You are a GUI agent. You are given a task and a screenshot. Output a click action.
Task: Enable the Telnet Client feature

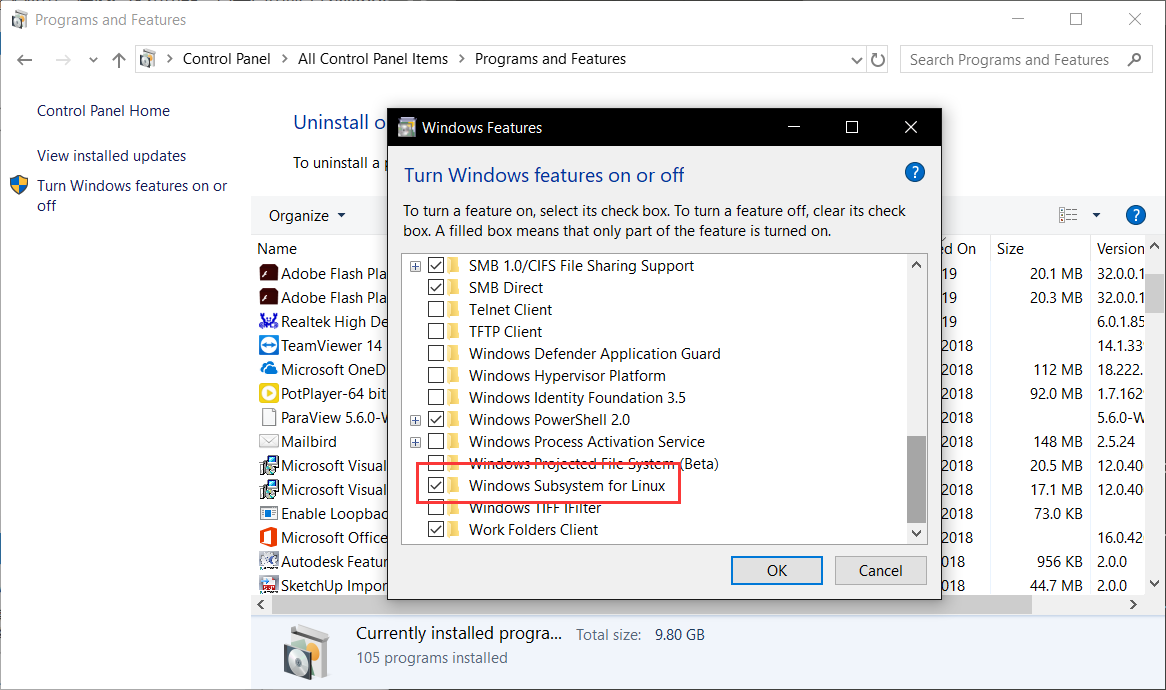coord(436,309)
